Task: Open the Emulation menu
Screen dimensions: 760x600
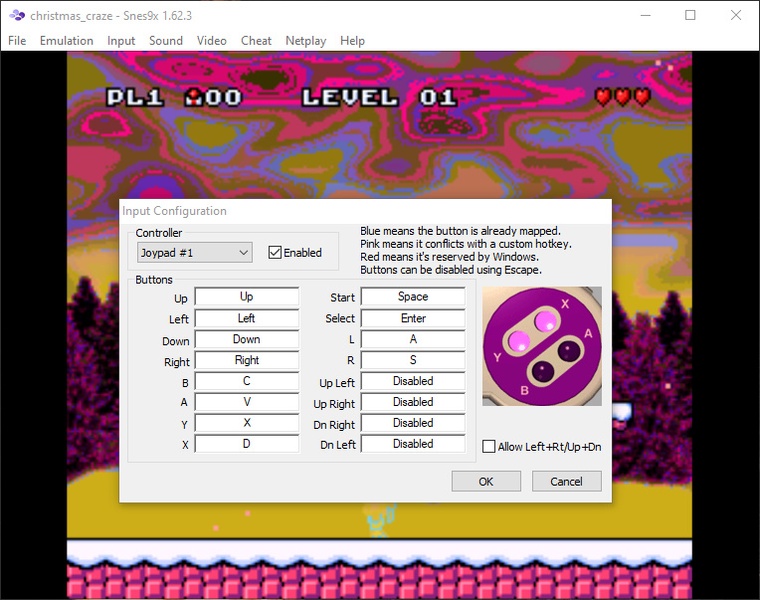Action: [x=66, y=41]
